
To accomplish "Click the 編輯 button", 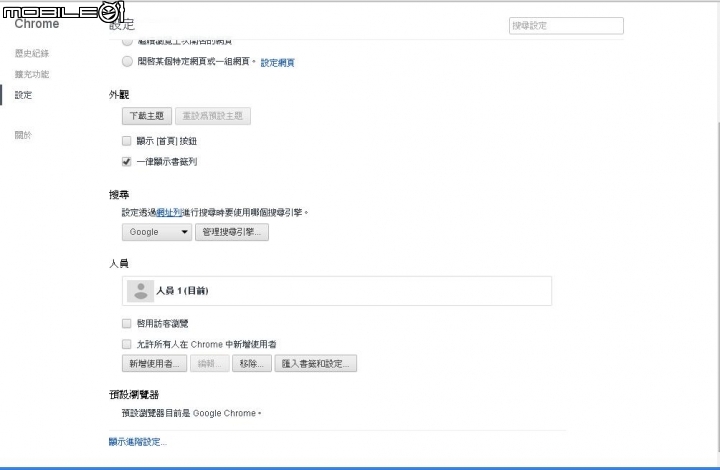I will click(x=209, y=364).
